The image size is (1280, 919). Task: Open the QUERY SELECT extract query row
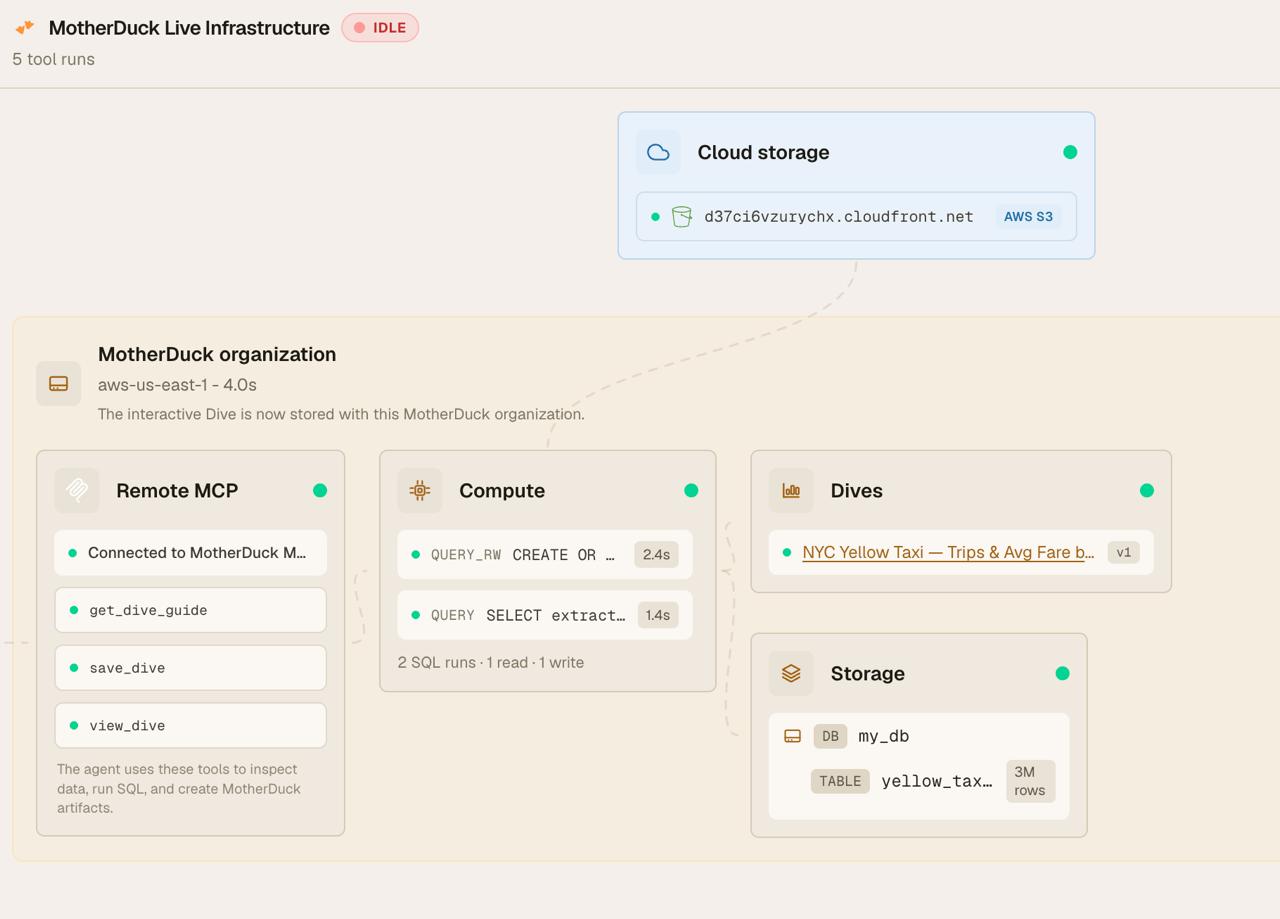tap(545, 615)
